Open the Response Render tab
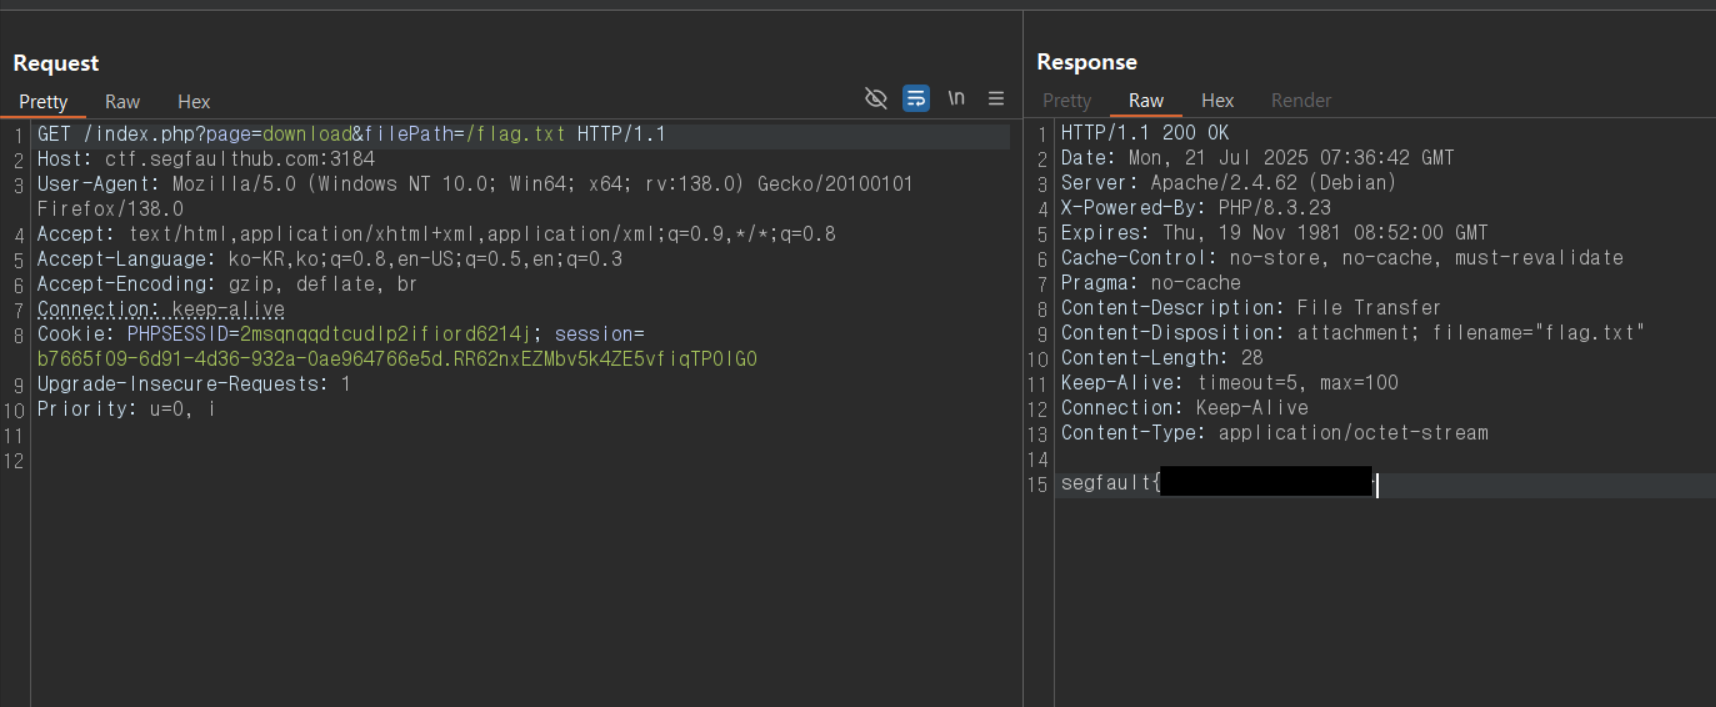 click(x=1301, y=101)
